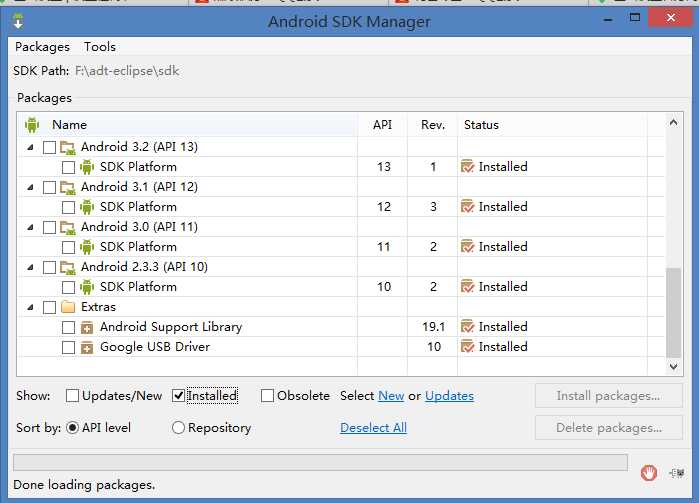Click the SDK Platform robot icon for API 10
This screenshot has height=503, width=699.
click(x=87, y=287)
